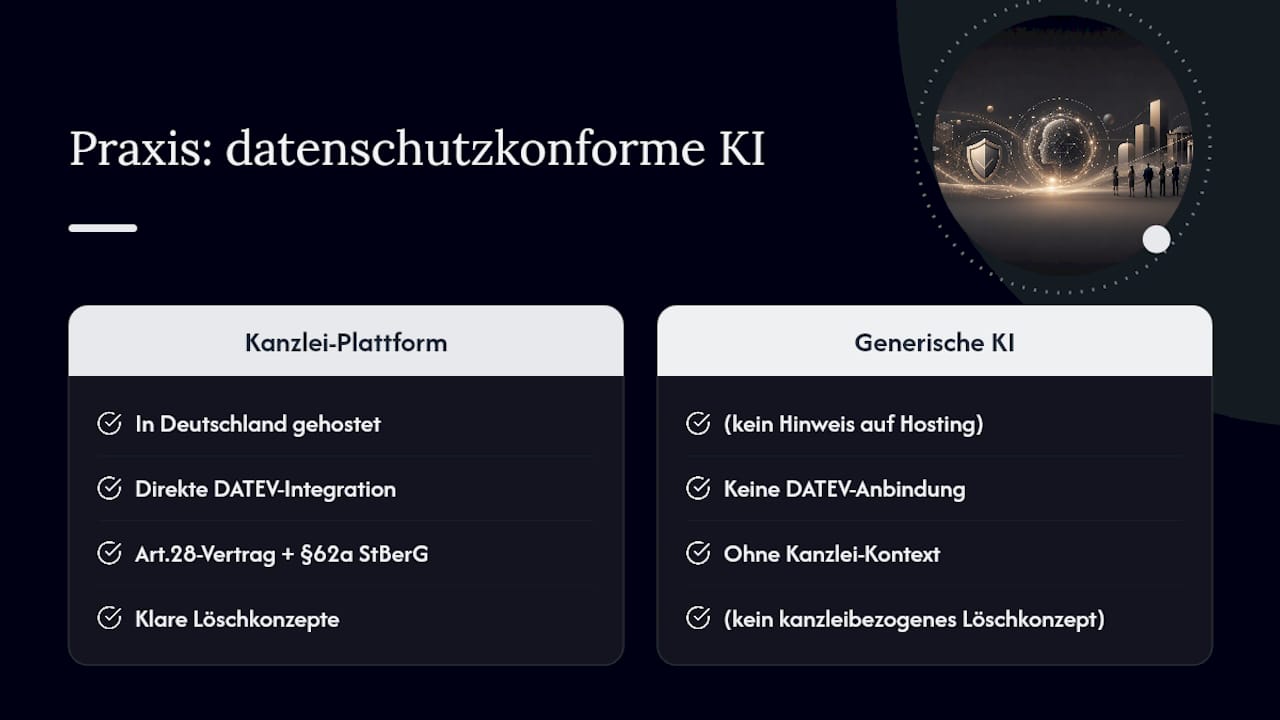Click the checkmark icon beside kein Hinweis auf Hosting

pyautogui.click(x=698, y=424)
